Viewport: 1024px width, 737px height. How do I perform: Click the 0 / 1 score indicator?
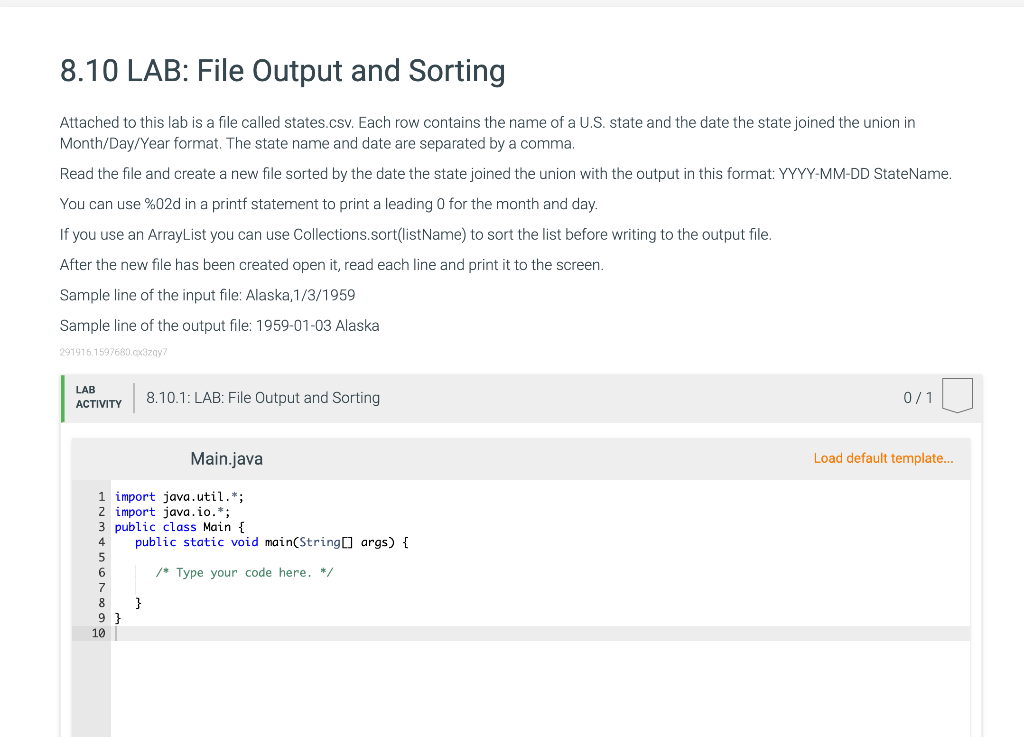point(916,397)
